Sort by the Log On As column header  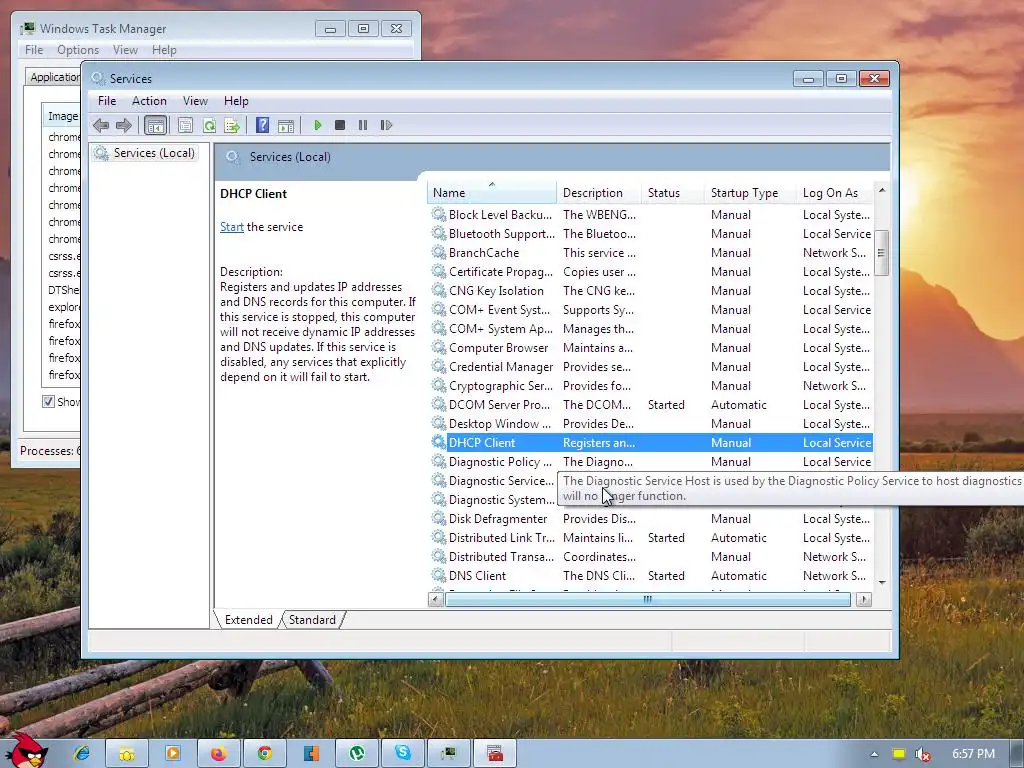coord(835,193)
